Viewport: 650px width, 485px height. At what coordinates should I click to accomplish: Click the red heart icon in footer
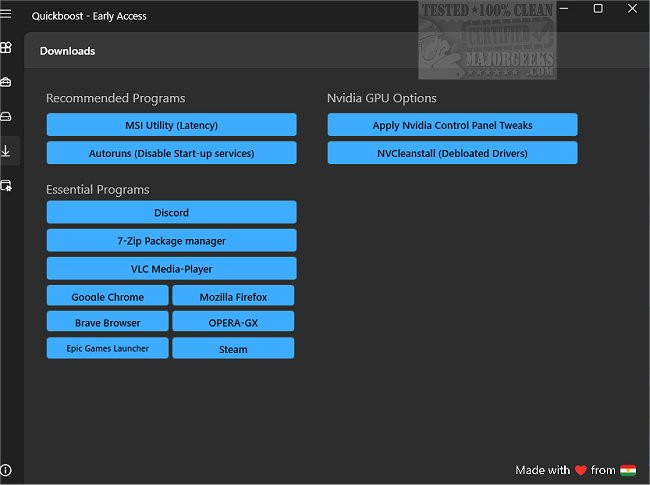[x=581, y=470]
